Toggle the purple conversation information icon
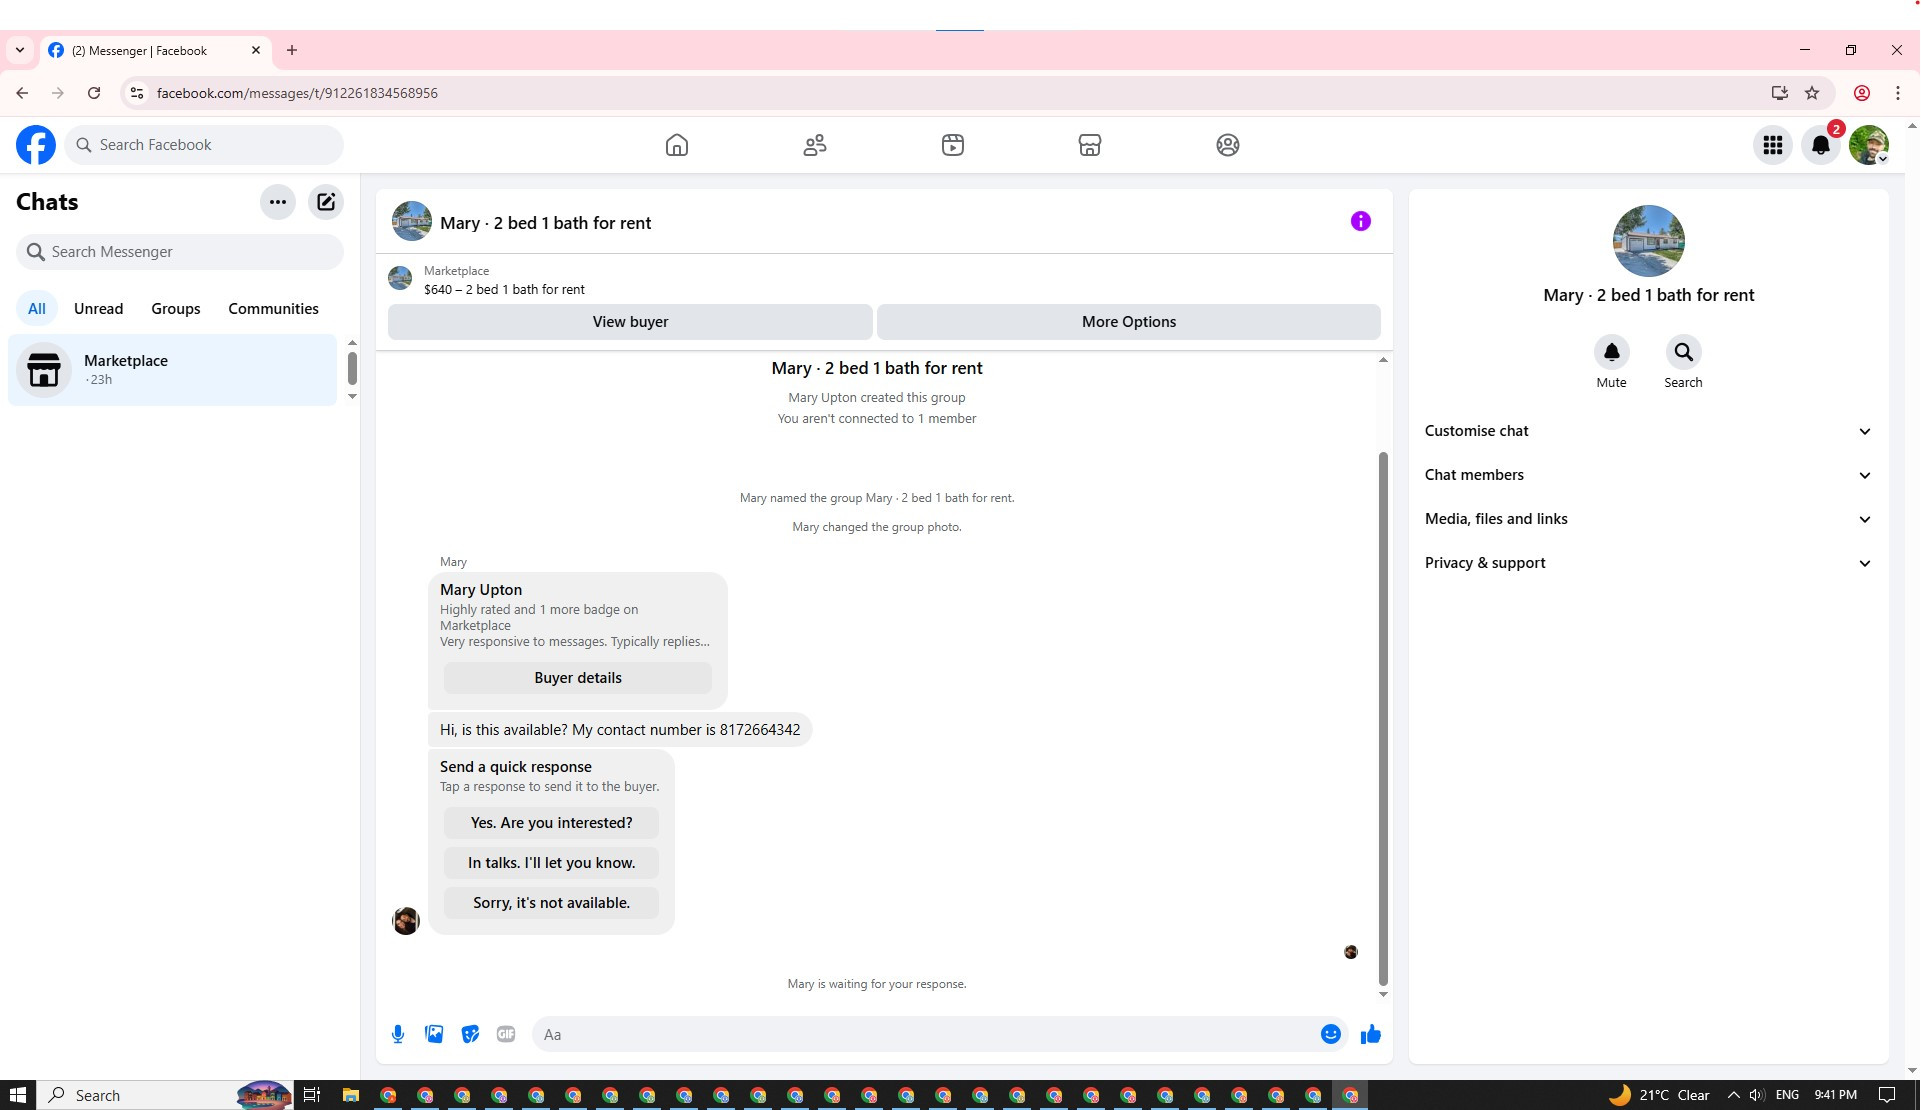The height and width of the screenshot is (1110, 1921). coord(1361,221)
